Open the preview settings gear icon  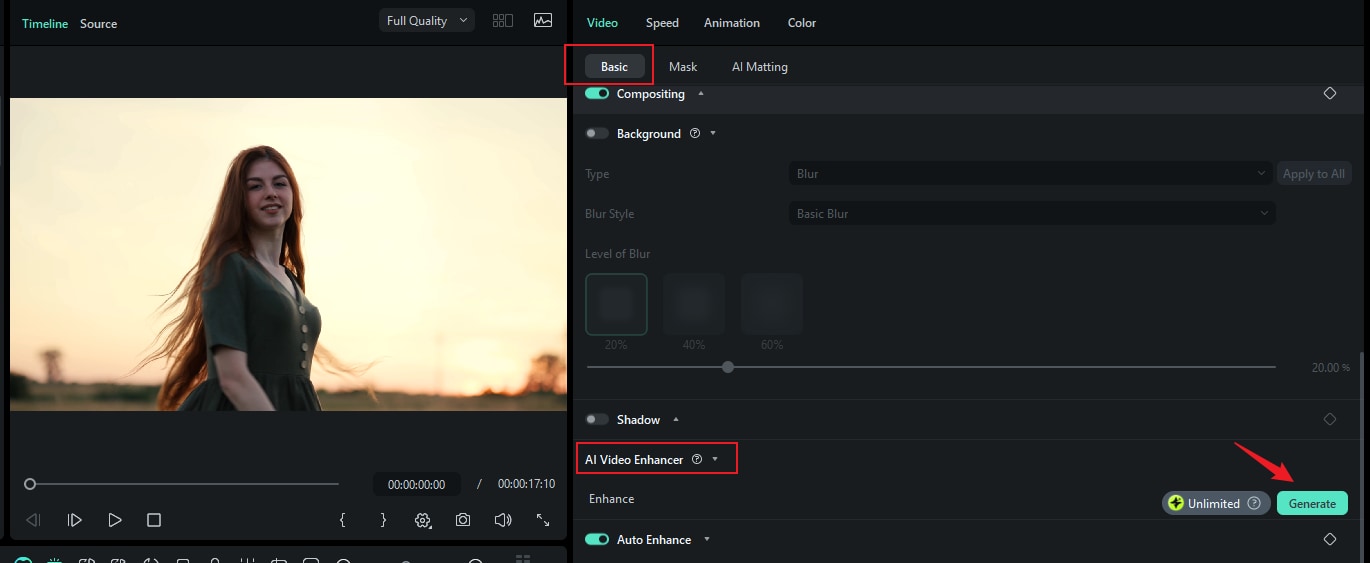click(x=423, y=520)
